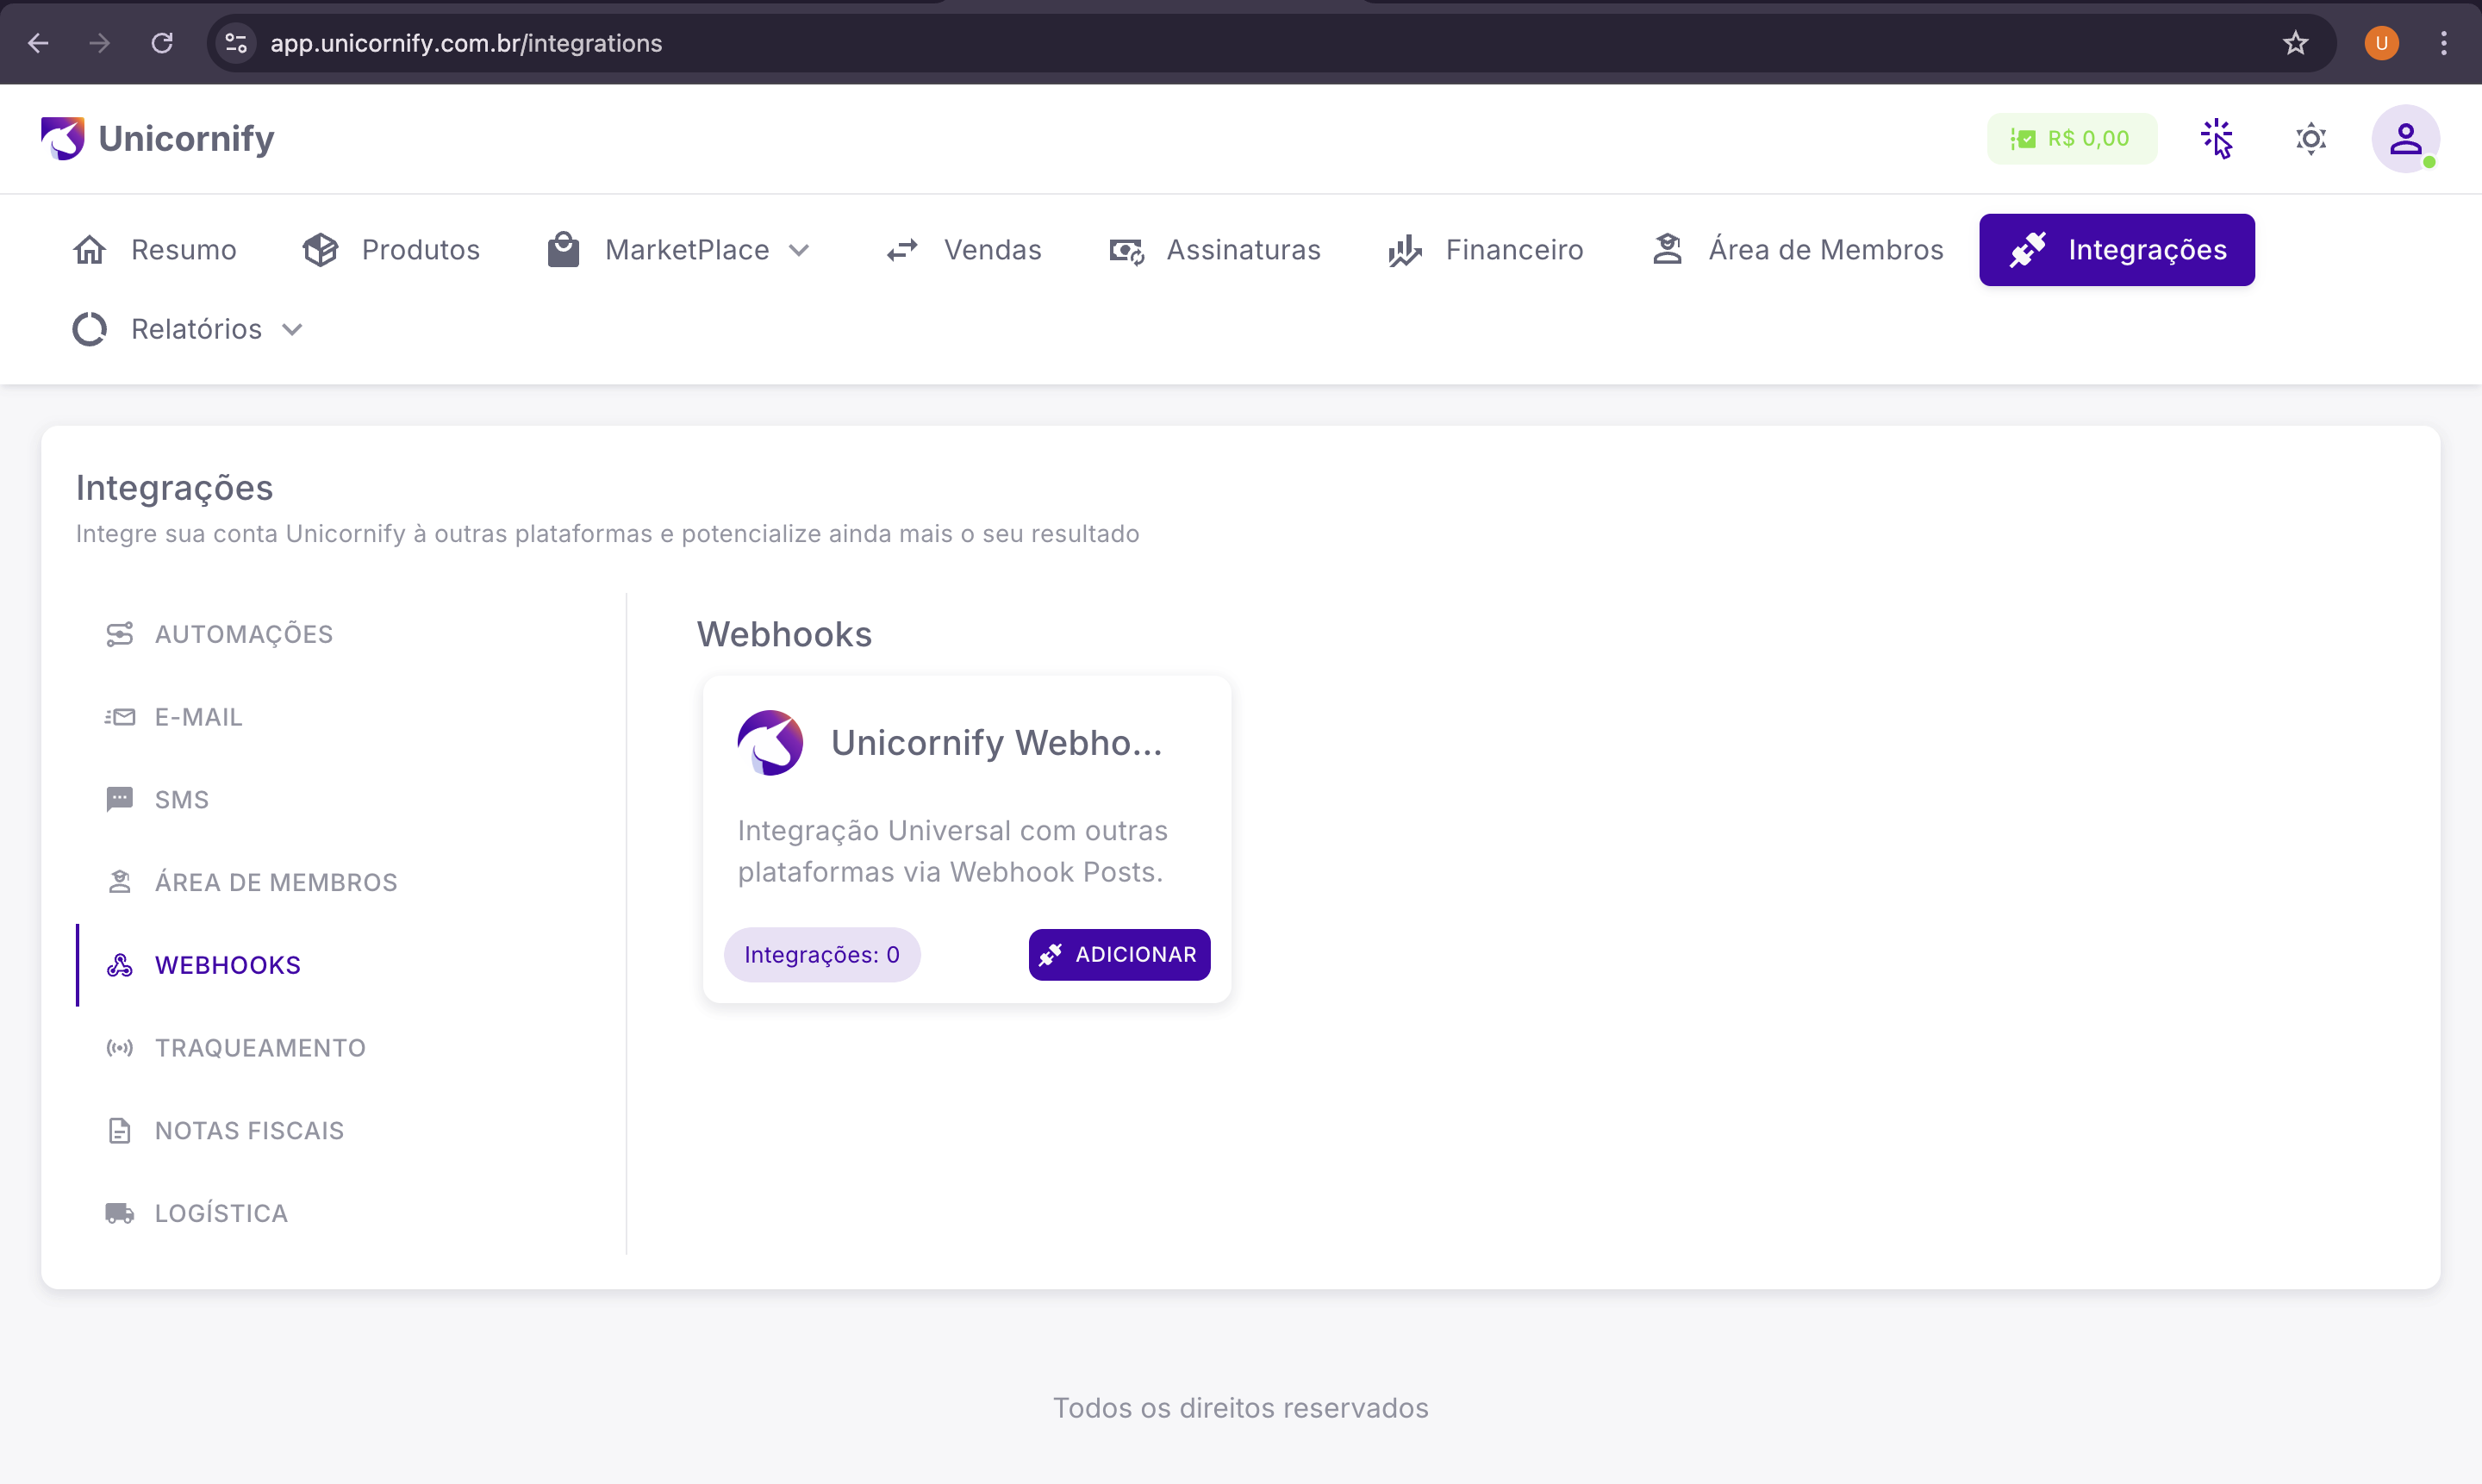
Task: Click the browser site info icon
Action: (x=236, y=43)
